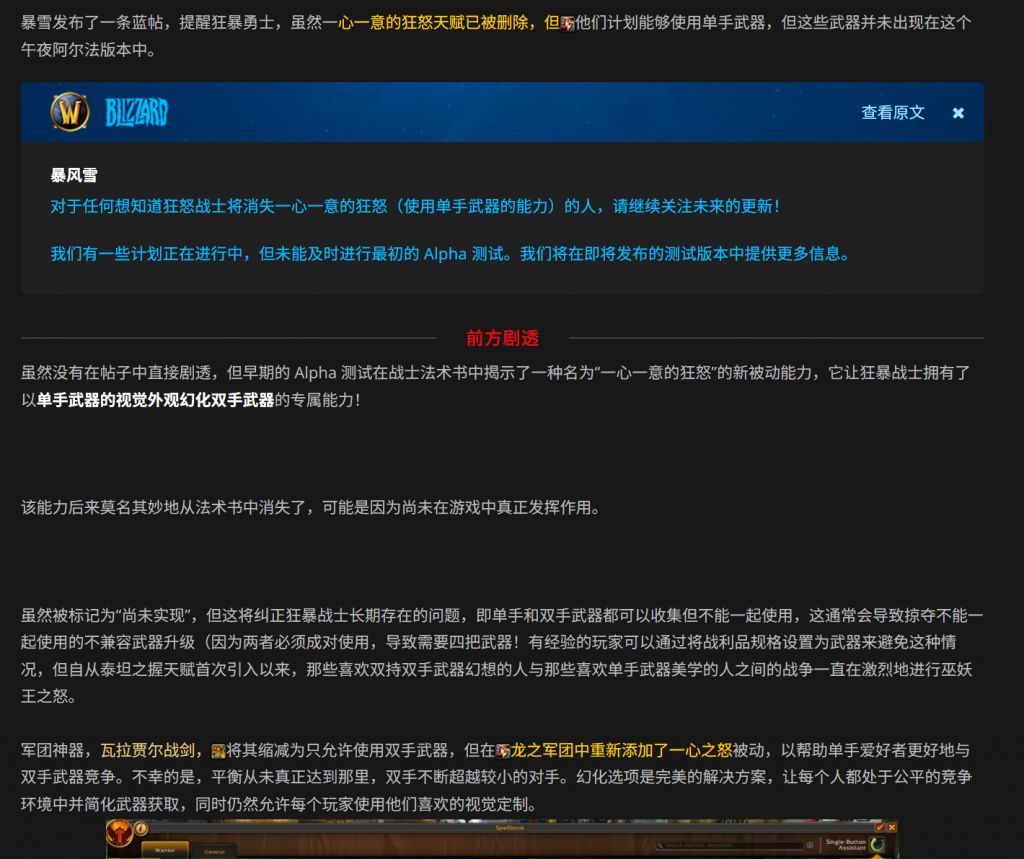This screenshot has width=1024, height=859.
Task: Switch to the General spellbook tab
Action: [214, 851]
